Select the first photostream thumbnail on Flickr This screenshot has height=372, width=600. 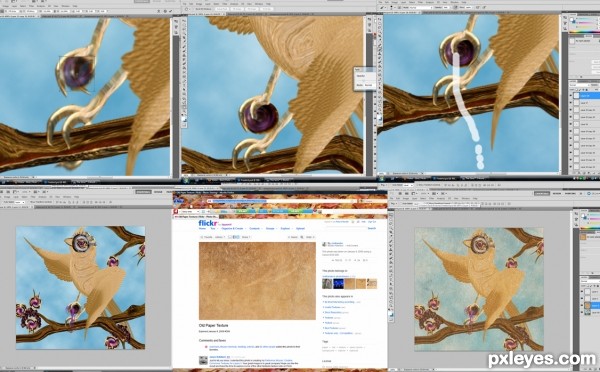pyautogui.click(x=328, y=284)
